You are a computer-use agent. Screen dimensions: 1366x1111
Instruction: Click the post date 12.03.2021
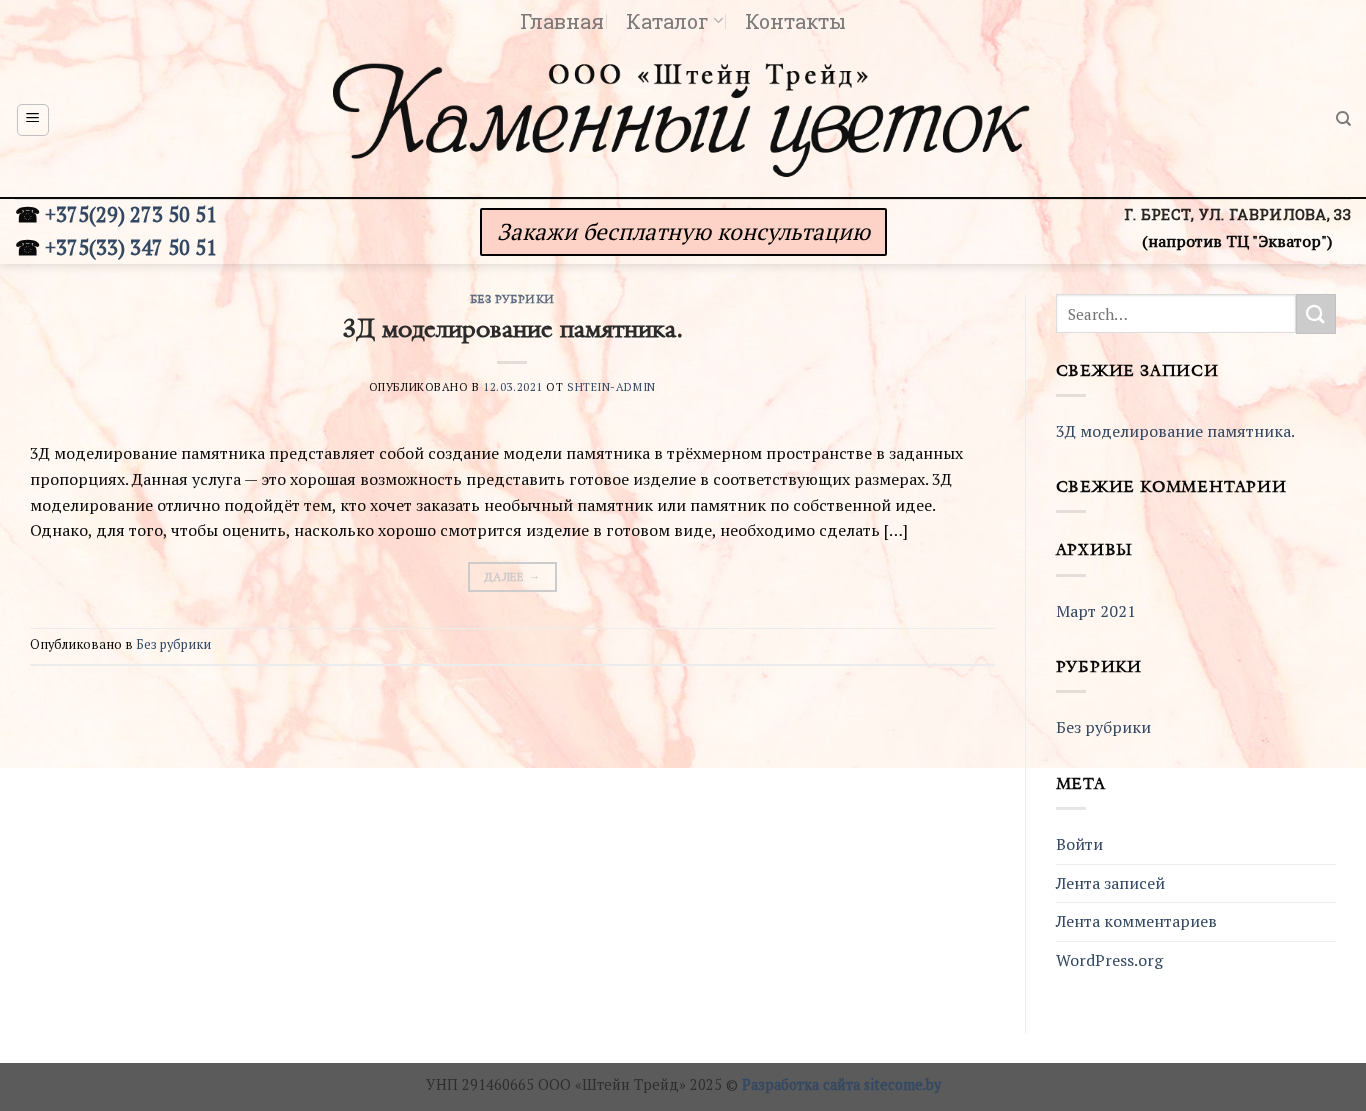(x=513, y=387)
